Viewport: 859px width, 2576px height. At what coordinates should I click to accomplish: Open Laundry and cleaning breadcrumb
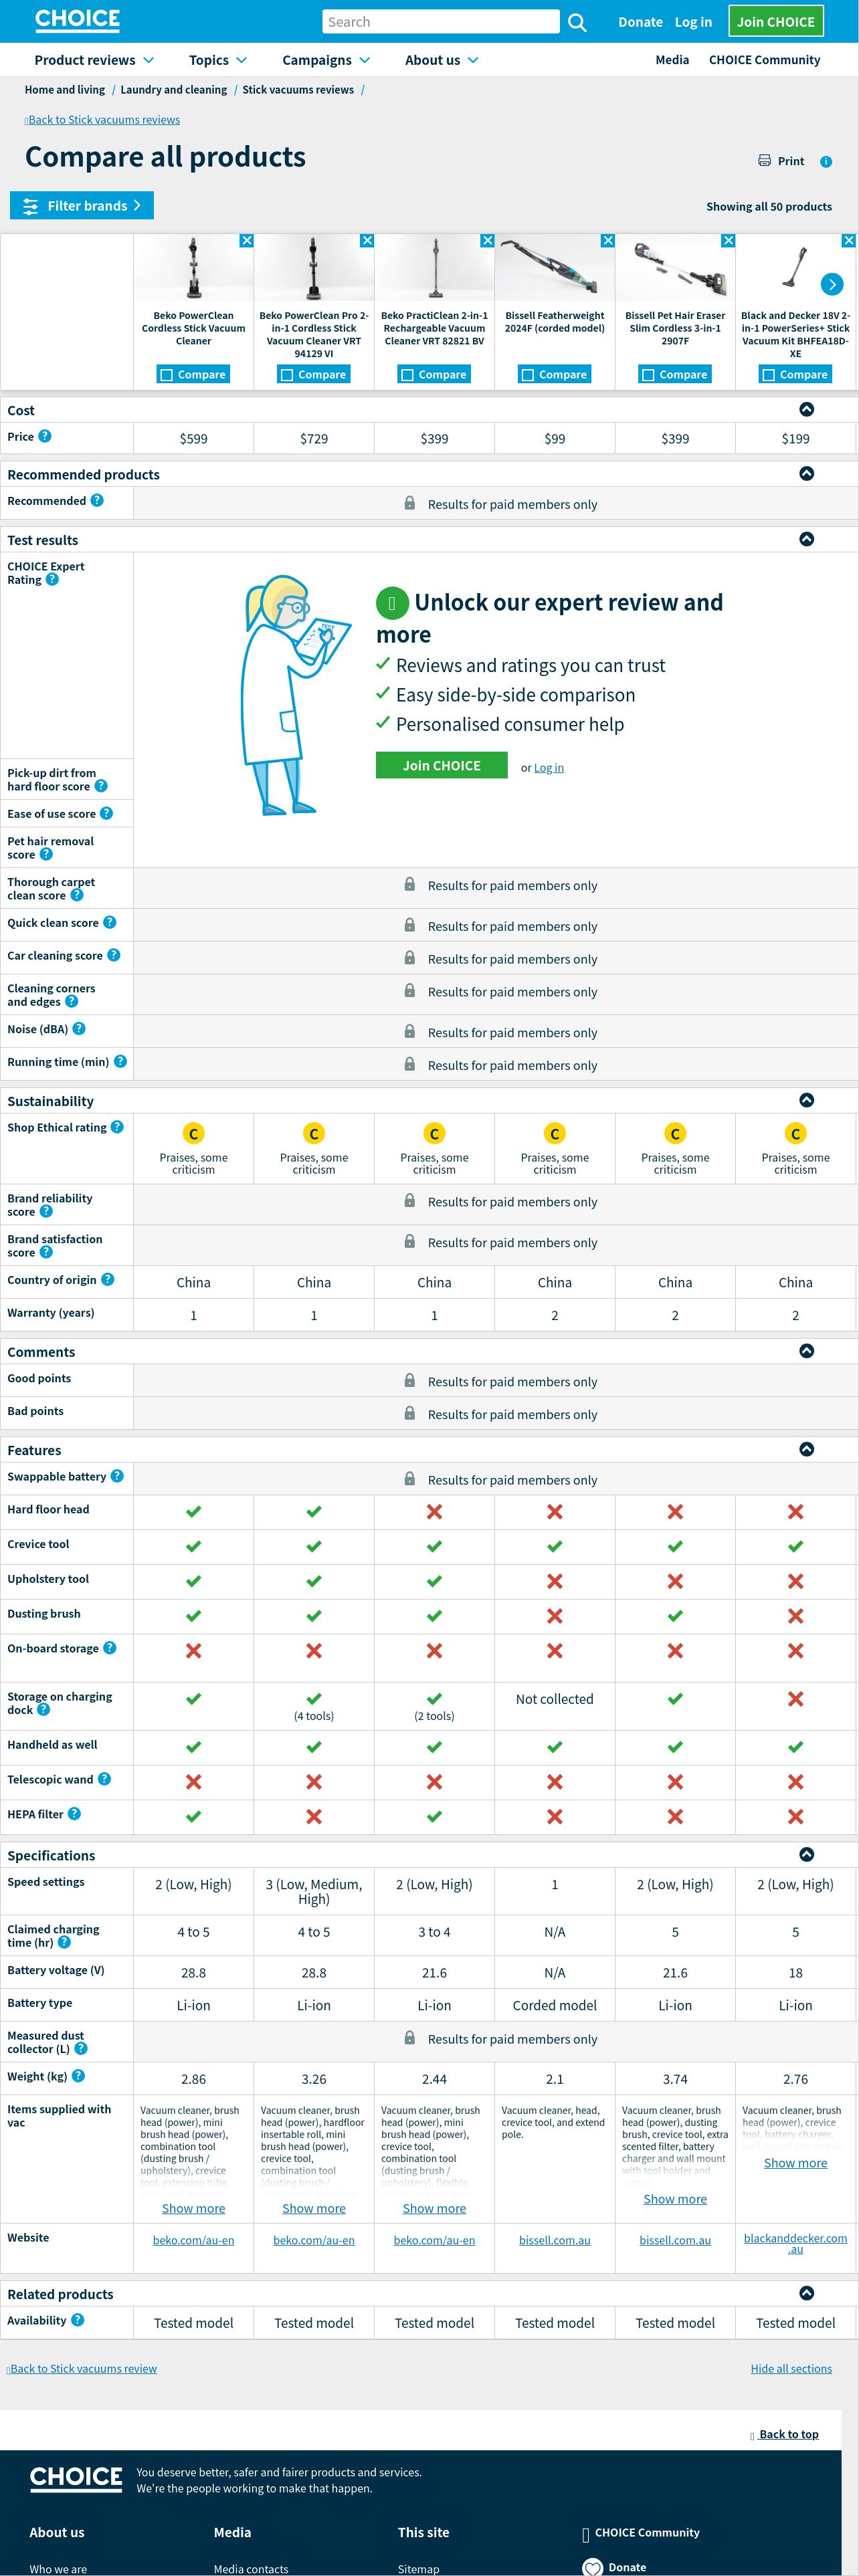pos(174,90)
